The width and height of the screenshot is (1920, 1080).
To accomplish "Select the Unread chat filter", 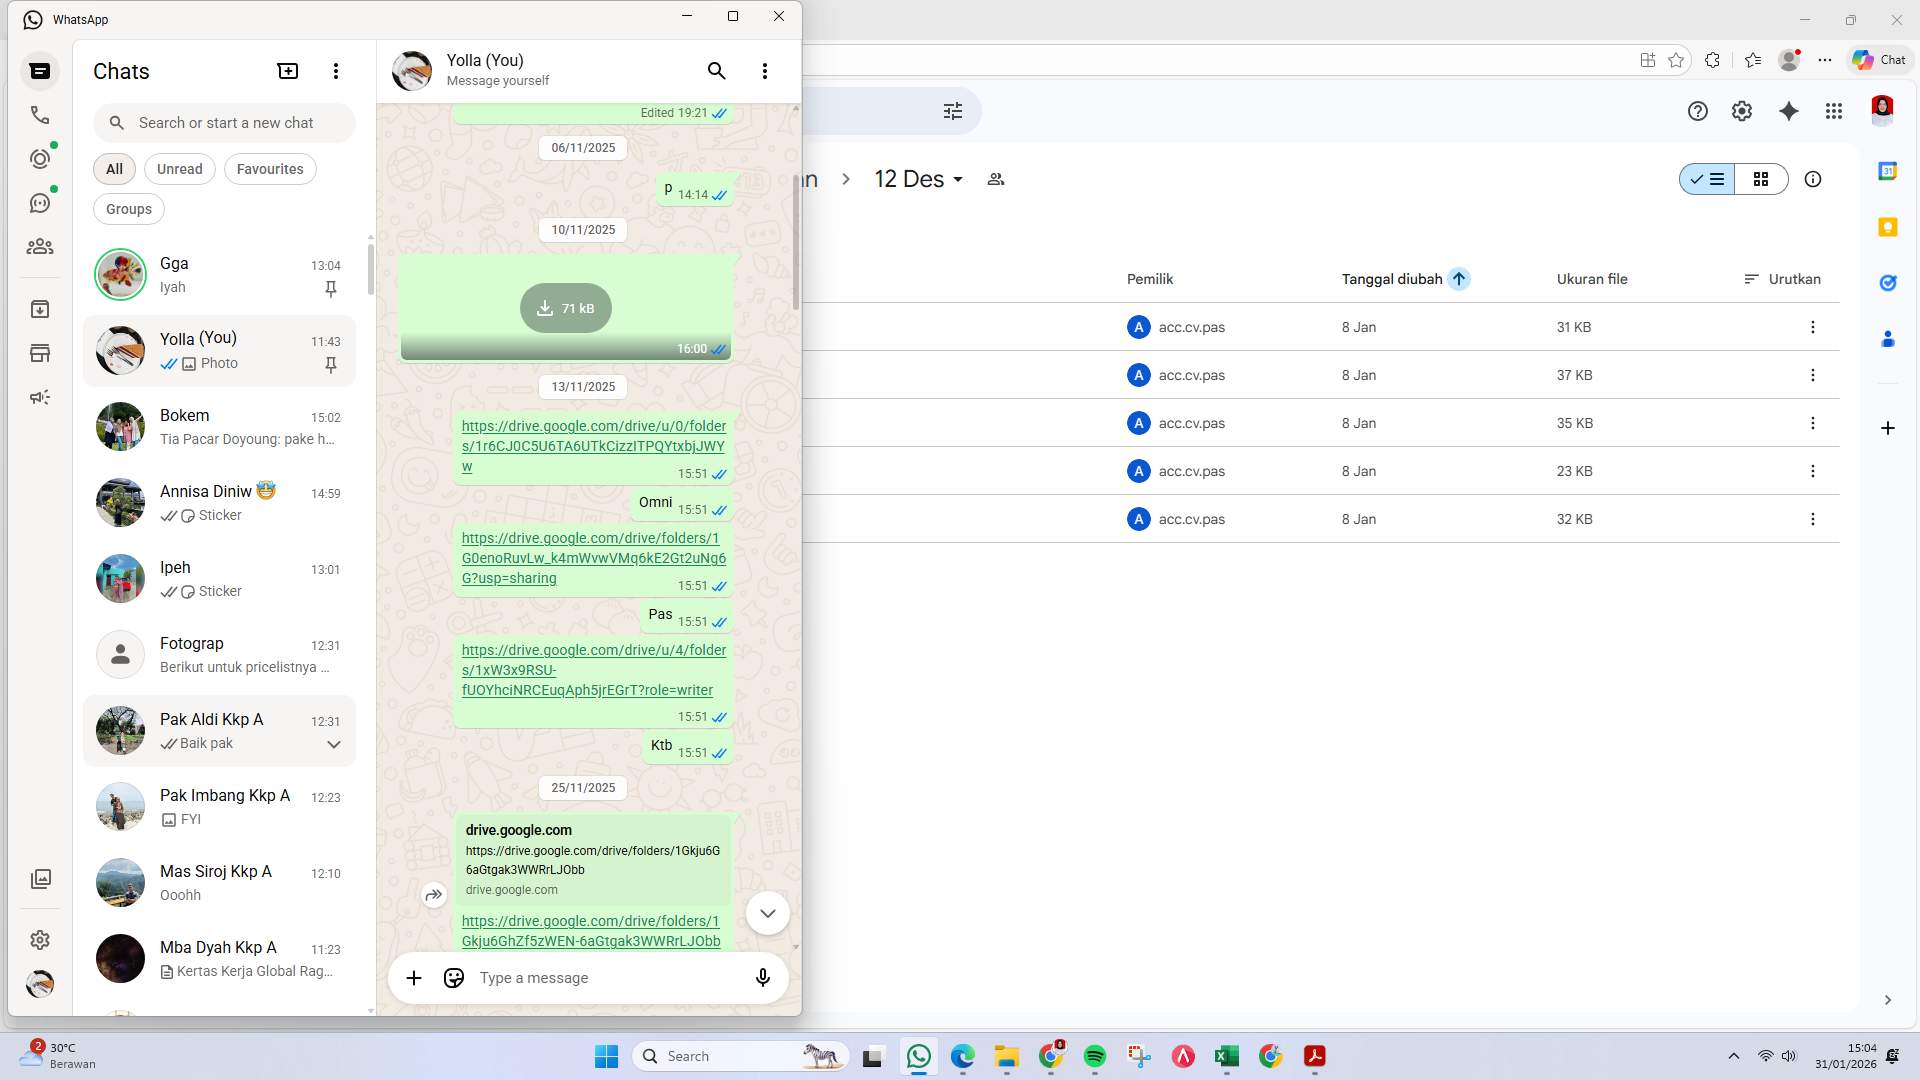I will pyautogui.click(x=179, y=169).
